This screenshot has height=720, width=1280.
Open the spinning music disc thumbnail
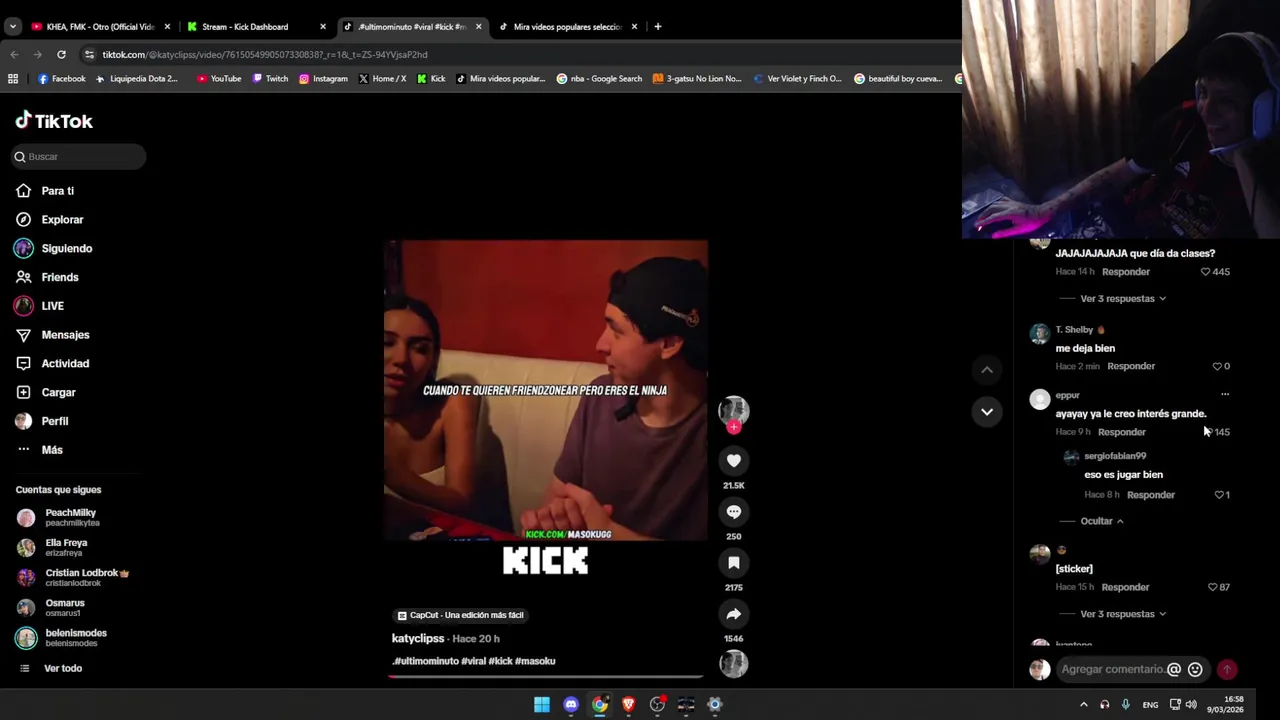(733, 664)
